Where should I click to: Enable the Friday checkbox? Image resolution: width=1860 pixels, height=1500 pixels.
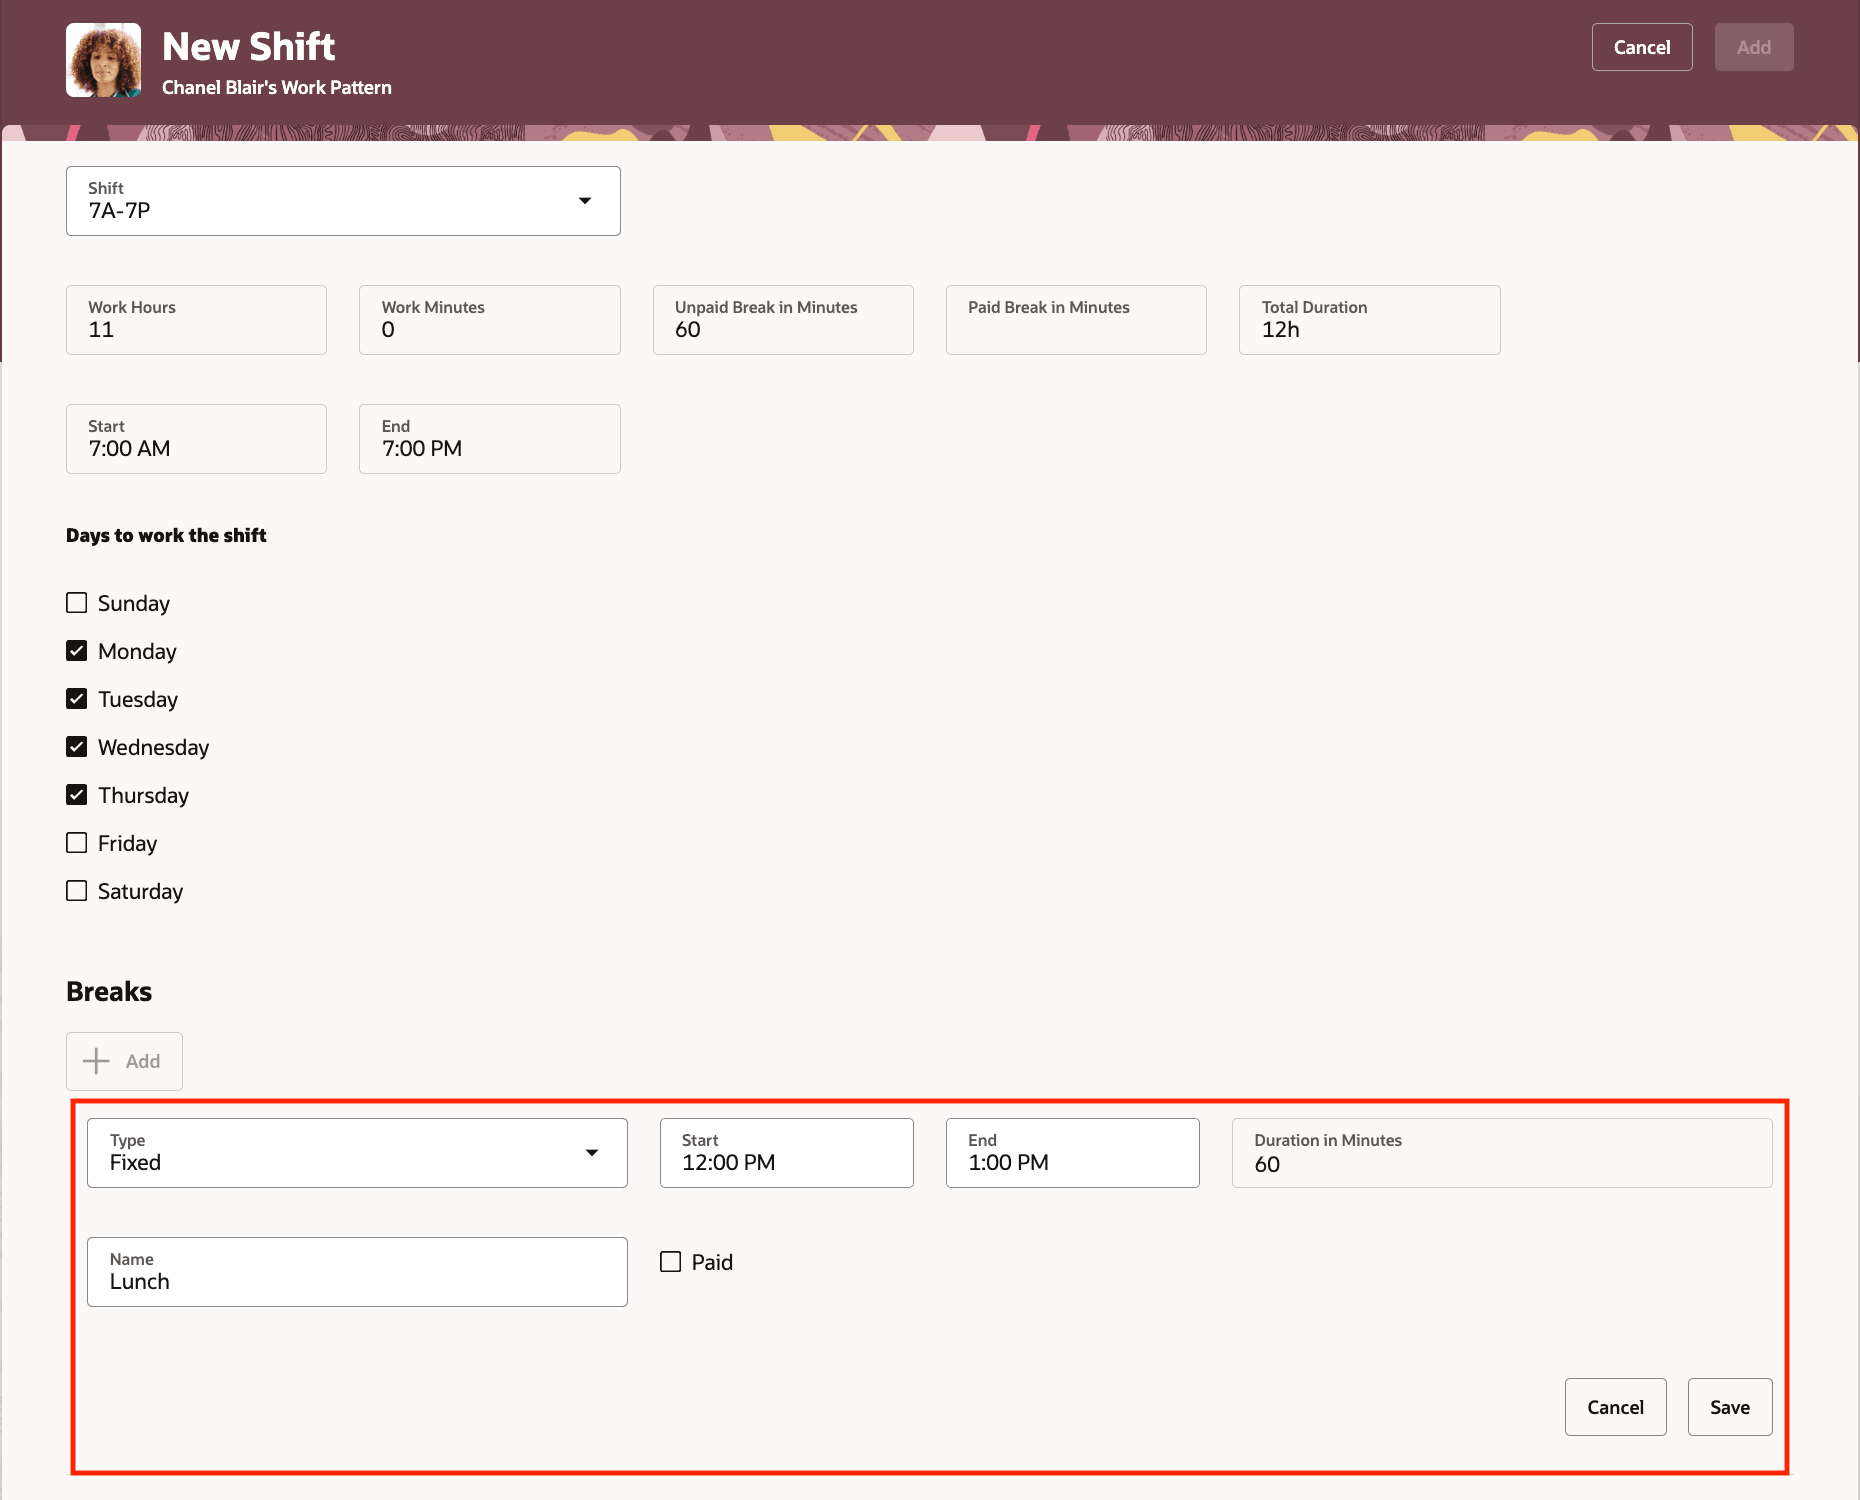pyautogui.click(x=77, y=842)
